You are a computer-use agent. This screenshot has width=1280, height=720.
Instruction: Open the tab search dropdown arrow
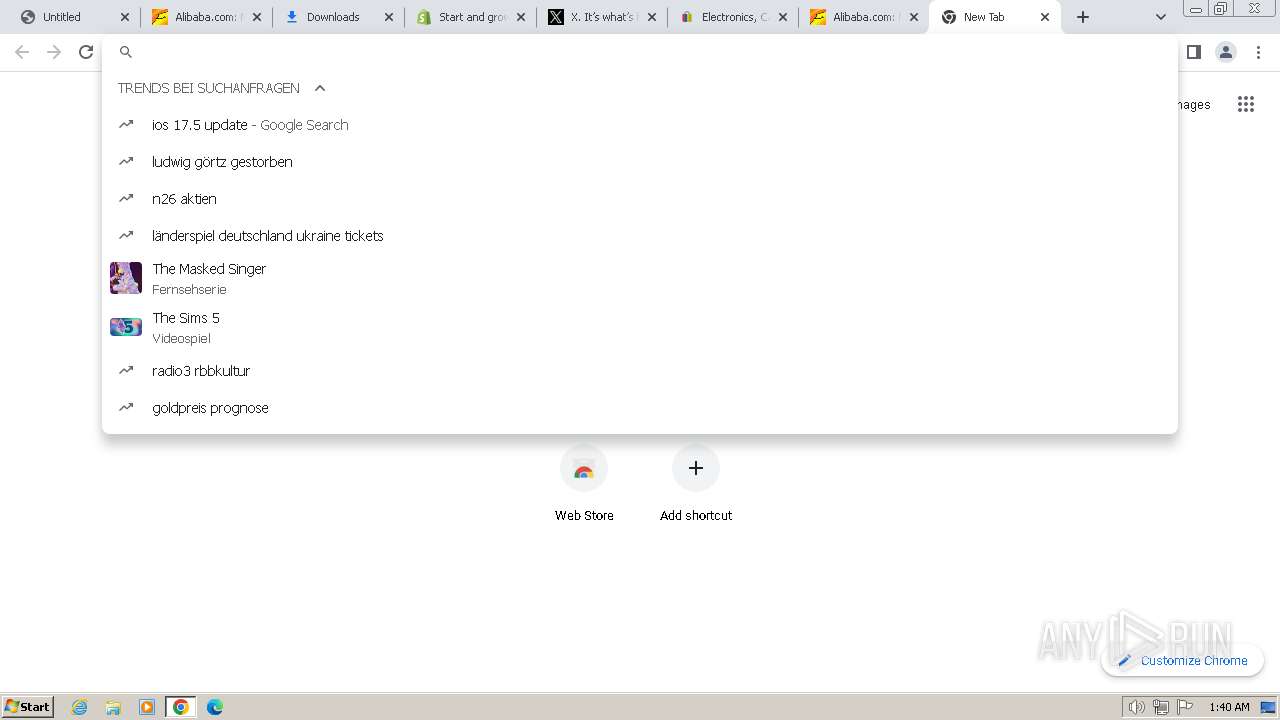tap(1160, 17)
